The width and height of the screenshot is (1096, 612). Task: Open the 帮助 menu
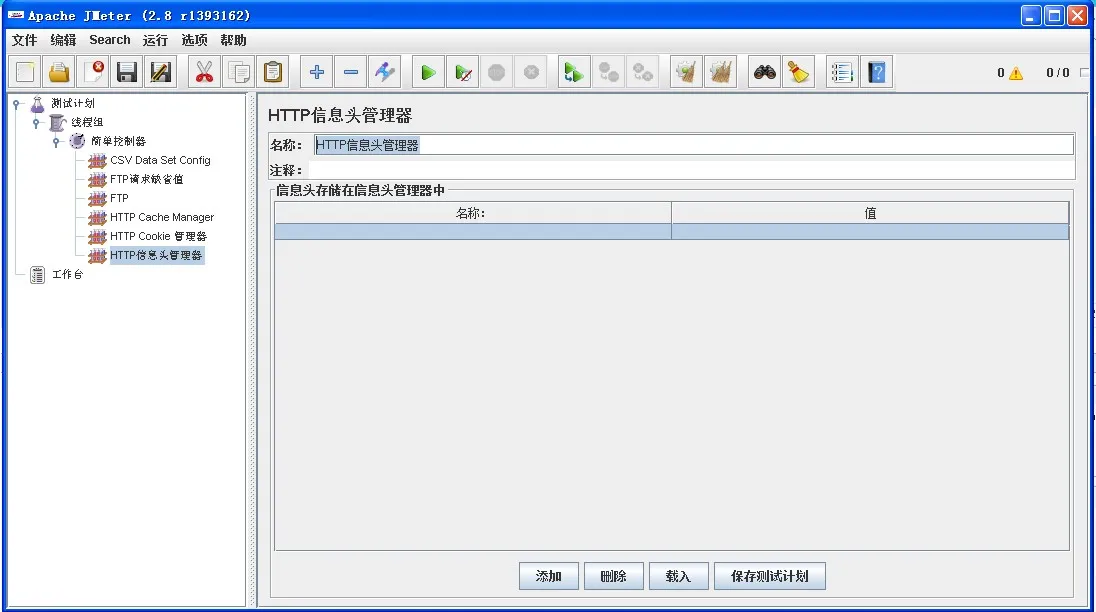pyautogui.click(x=233, y=40)
